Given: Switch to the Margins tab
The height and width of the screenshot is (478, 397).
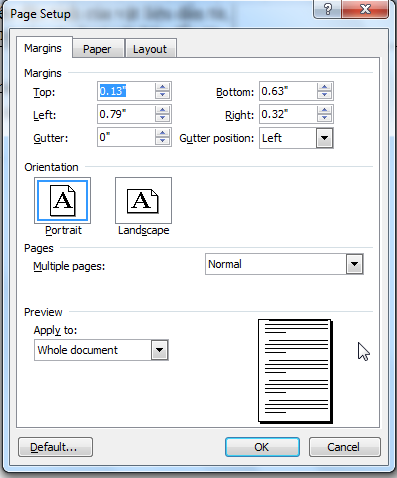Looking at the screenshot, I should click(x=43, y=48).
